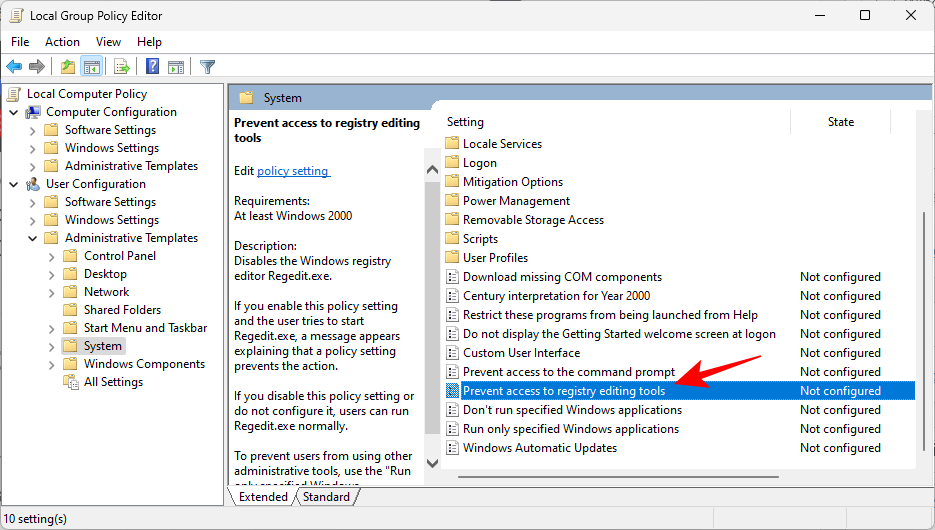Click the settings list vertical scrollbar
This screenshot has width=935, height=530.
pos(924,331)
